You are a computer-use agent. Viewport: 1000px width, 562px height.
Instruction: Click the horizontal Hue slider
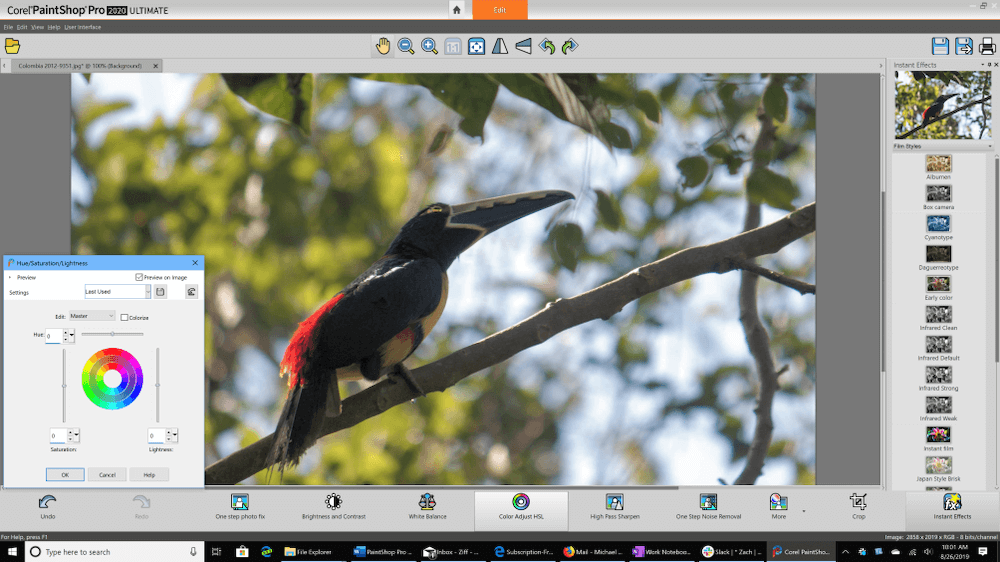pyautogui.click(x=112, y=333)
